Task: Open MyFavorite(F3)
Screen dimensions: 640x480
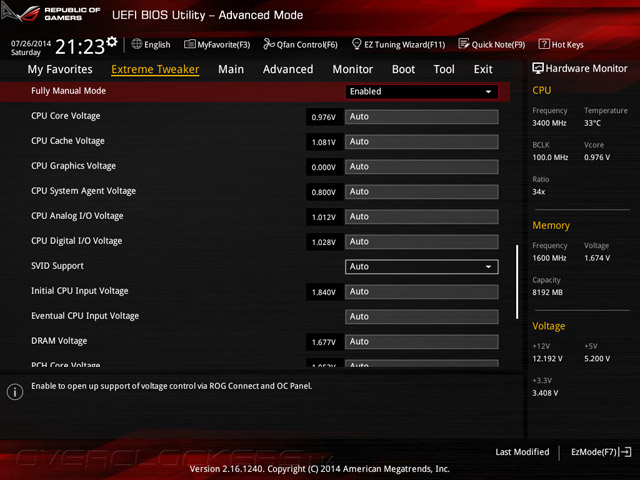Action: (217, 44)
